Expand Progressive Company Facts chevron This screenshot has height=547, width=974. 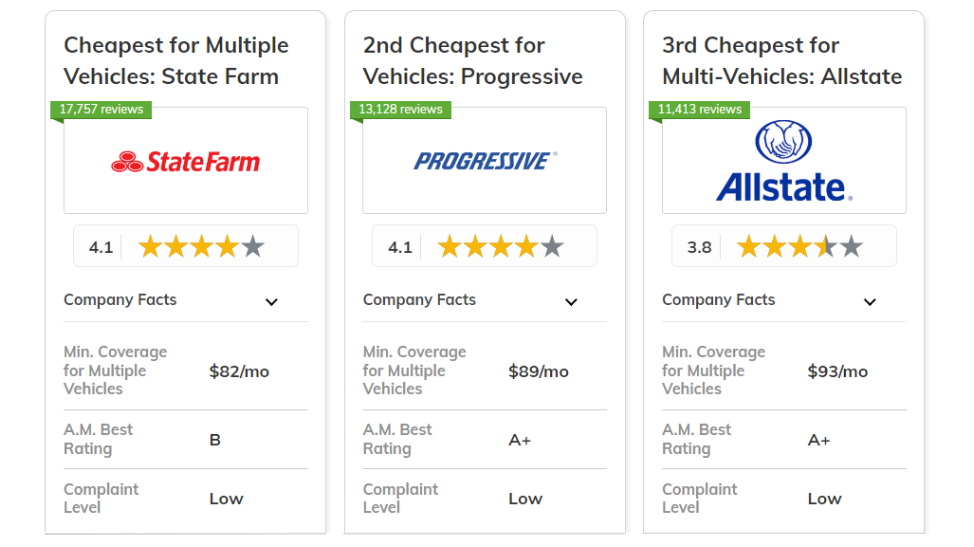(x=571, y=302)
